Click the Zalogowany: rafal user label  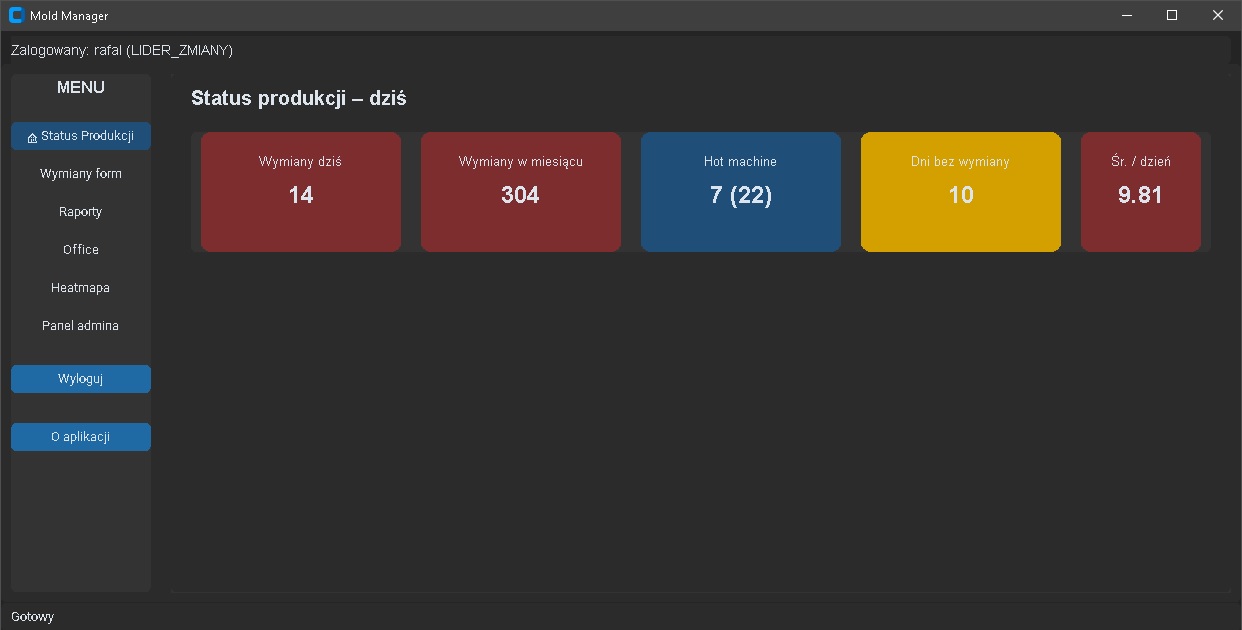(x=122, y=50)
